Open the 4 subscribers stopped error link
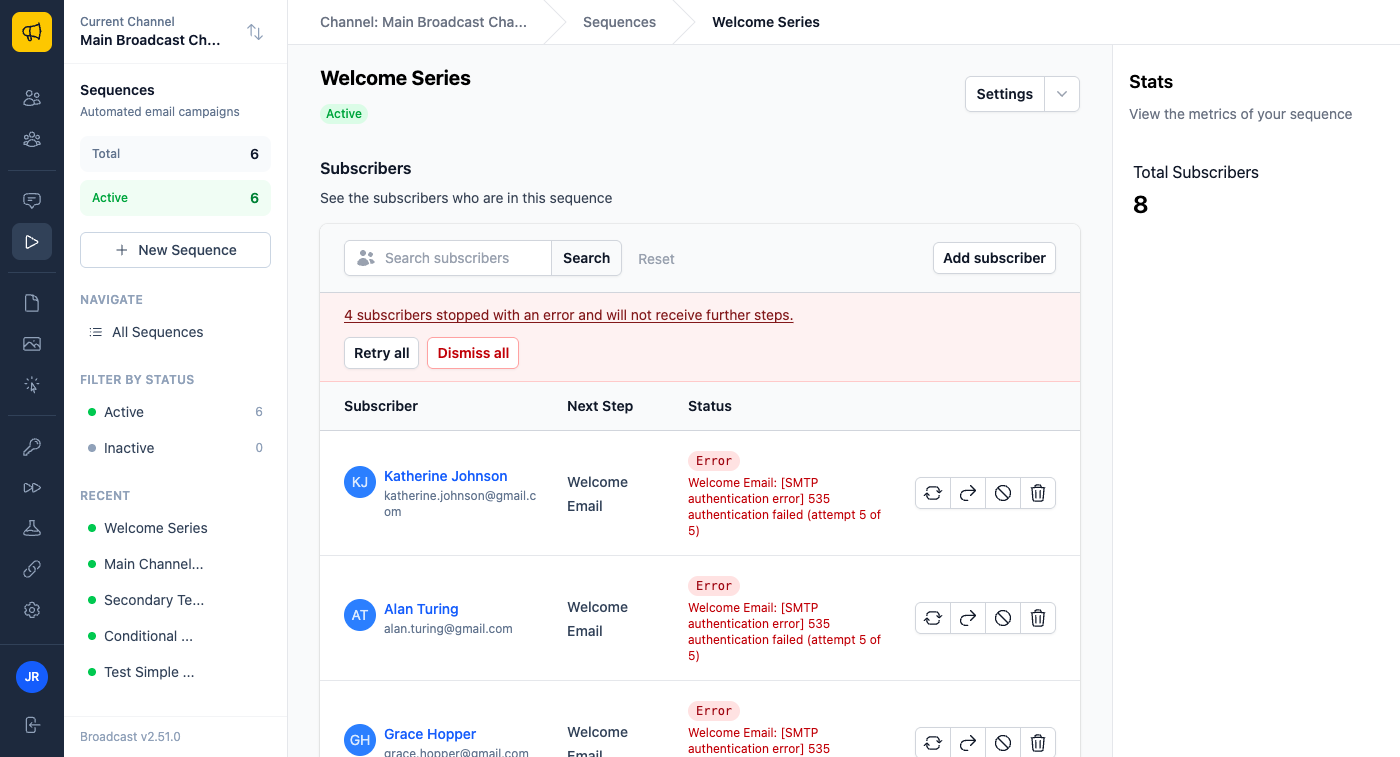The width and height of the screenshot is (1400, 757). point(568,315)
